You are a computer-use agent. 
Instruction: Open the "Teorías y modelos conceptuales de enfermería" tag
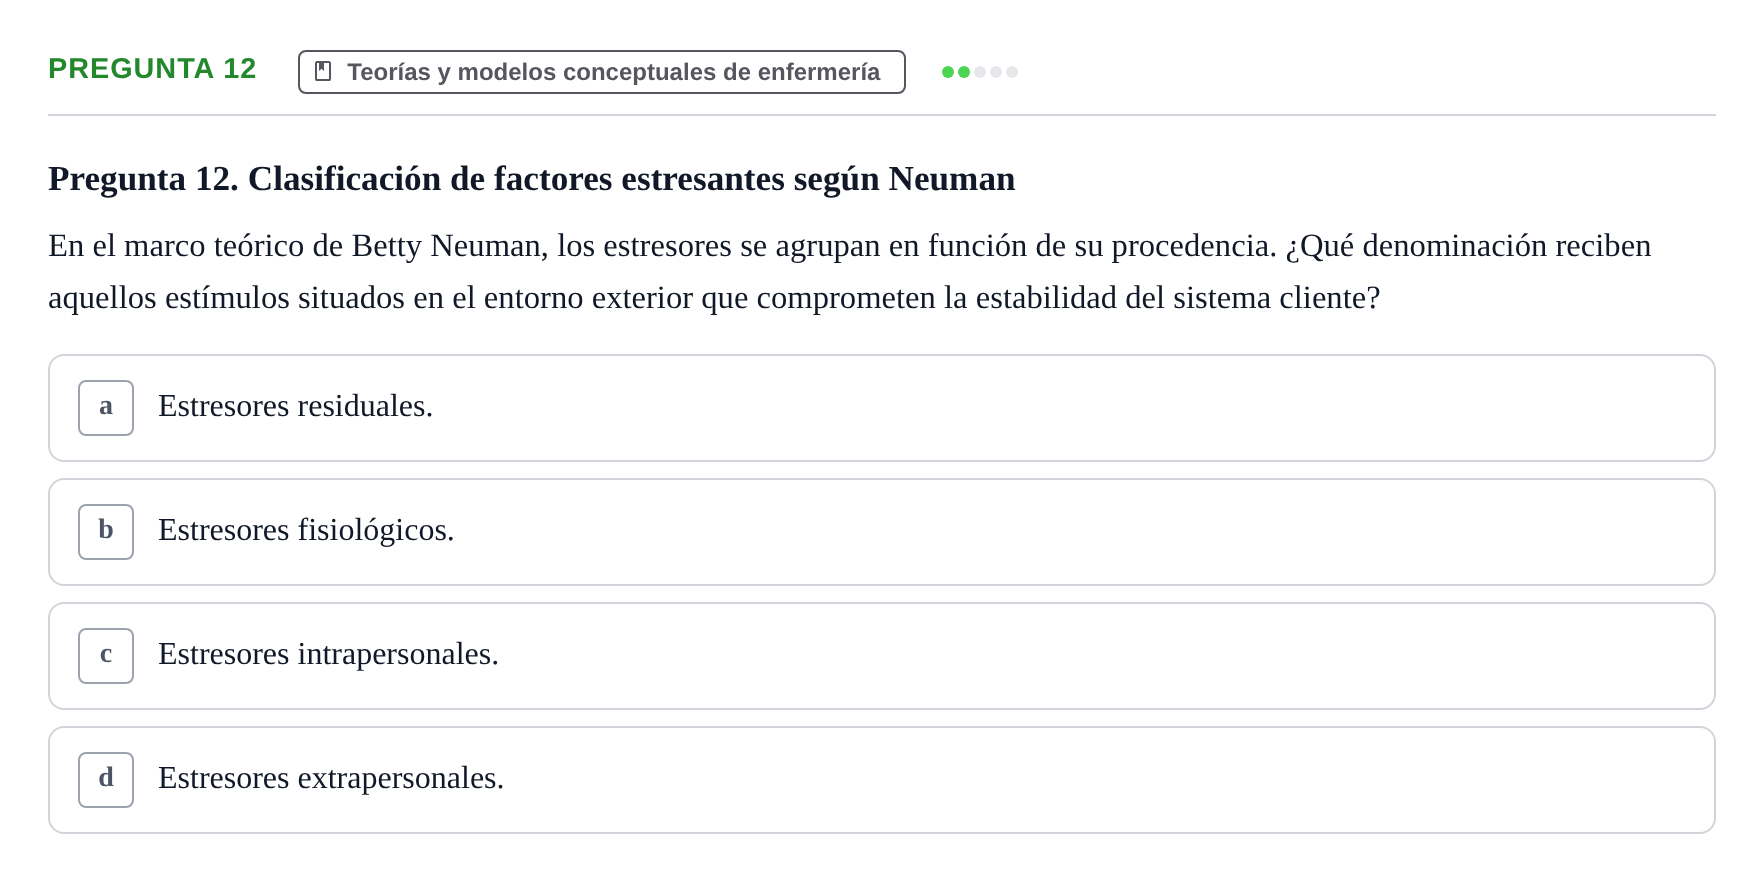(602, 72)
